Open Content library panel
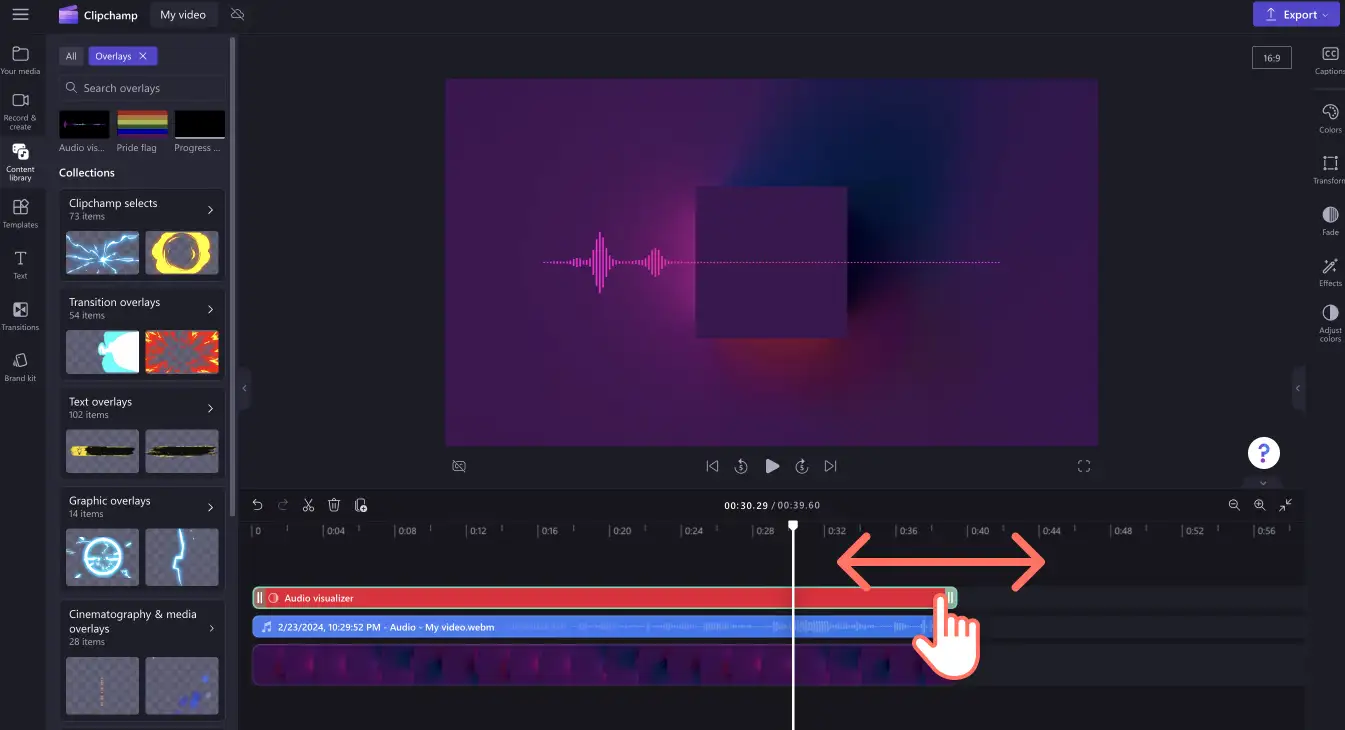The image size is (1345, 730). point(20,162)
